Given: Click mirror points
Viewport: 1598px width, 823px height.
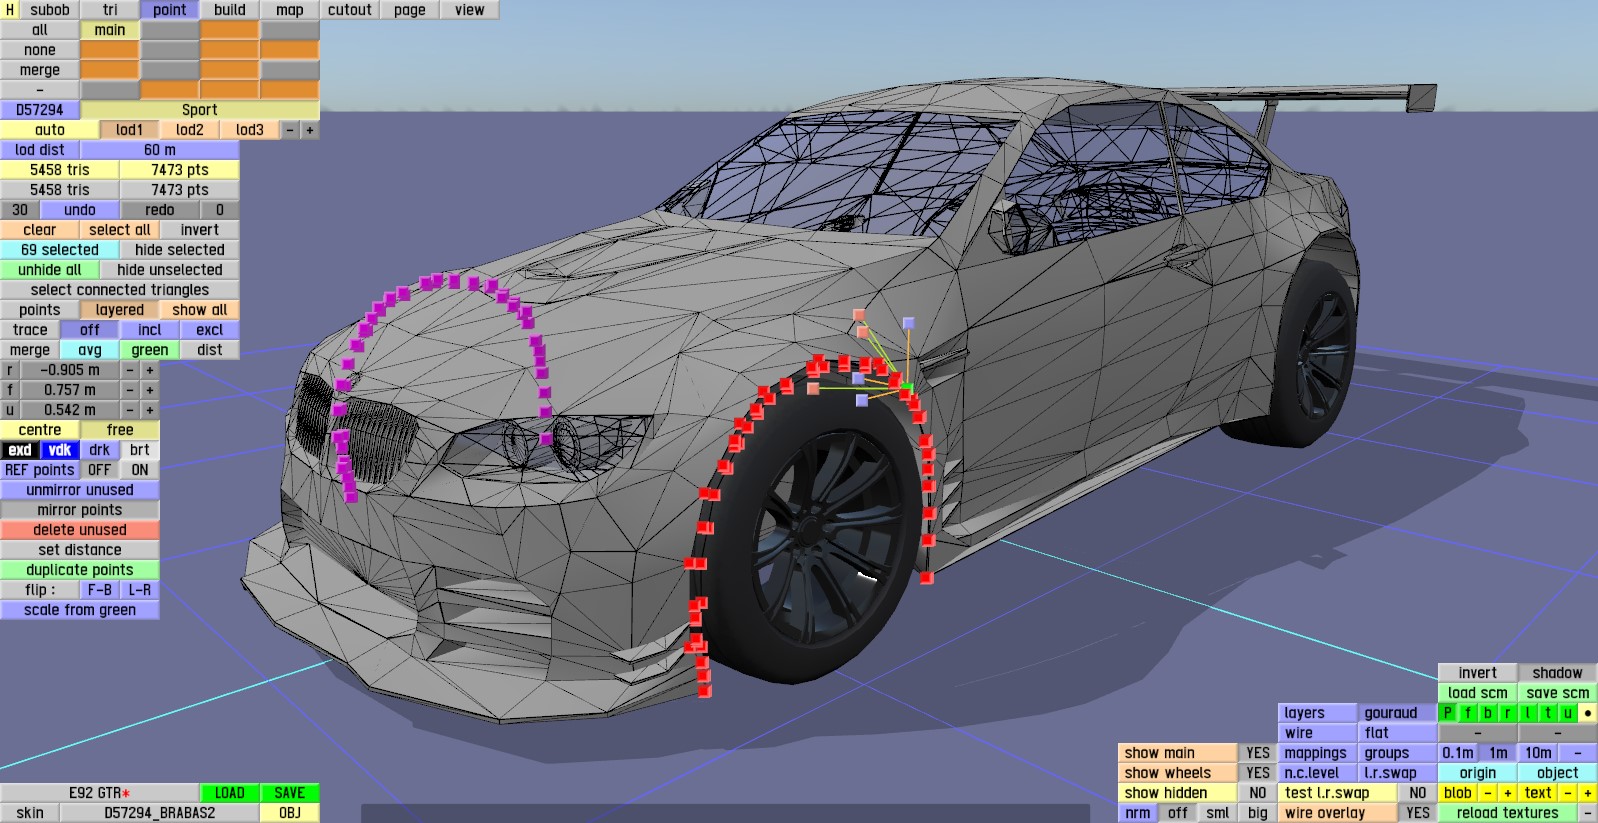Looking at the screenshot, I should [80, 510].
